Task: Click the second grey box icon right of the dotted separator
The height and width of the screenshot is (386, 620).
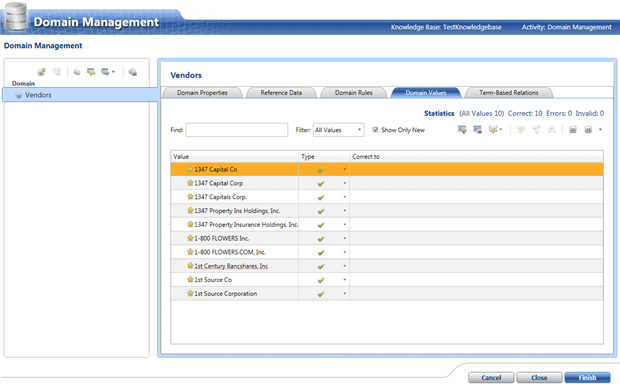Action: point(588,130)
